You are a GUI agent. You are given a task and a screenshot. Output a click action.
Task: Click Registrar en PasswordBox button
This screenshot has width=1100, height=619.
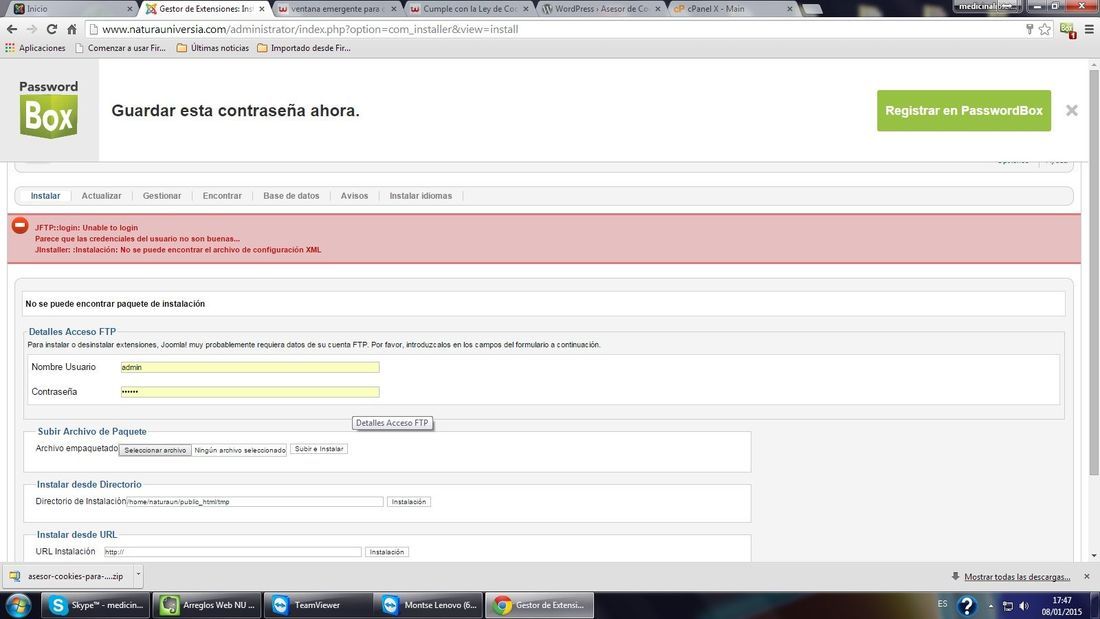964,110
